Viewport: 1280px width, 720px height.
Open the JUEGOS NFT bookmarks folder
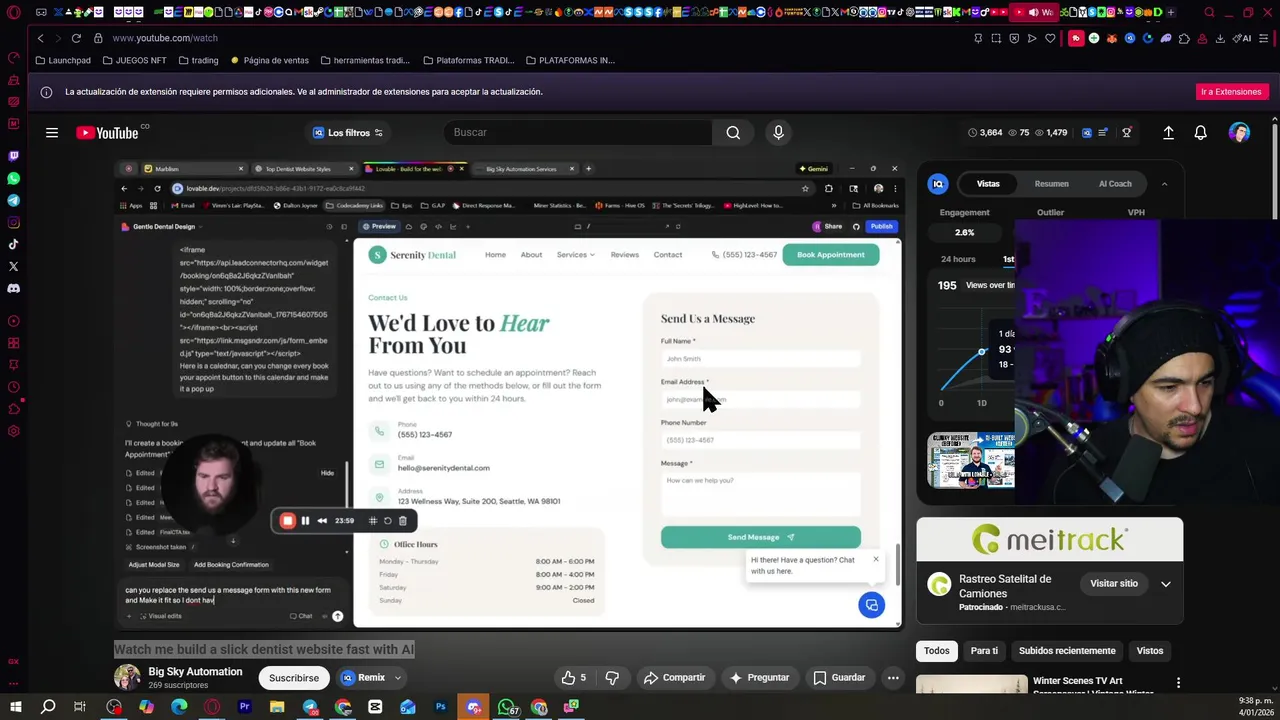pyautogui.click(x=134, y=60)
